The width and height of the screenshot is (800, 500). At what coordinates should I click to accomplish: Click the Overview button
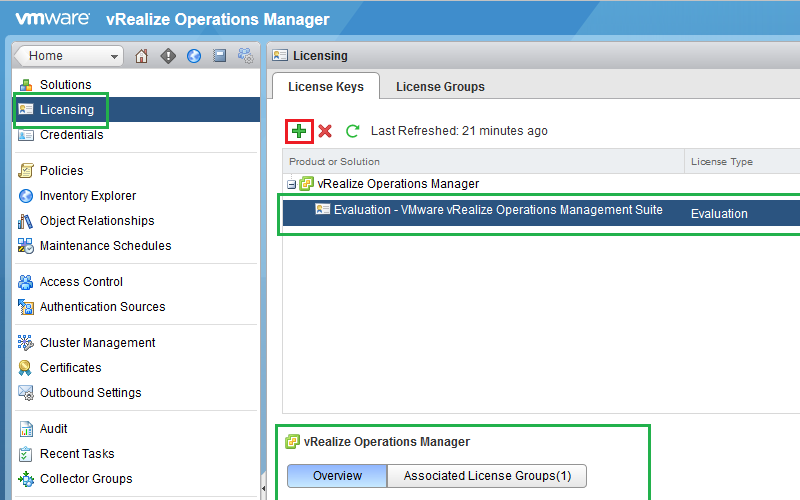pyautogui.click(x=337, y=476)
